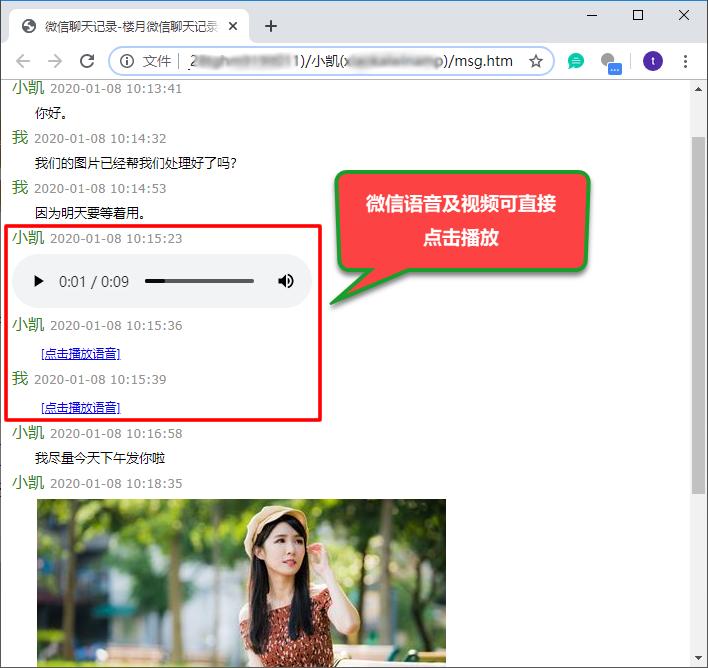Seek along the audio progress bar
The height and width of the screenshot is (668, 708).
pos(199,281)
